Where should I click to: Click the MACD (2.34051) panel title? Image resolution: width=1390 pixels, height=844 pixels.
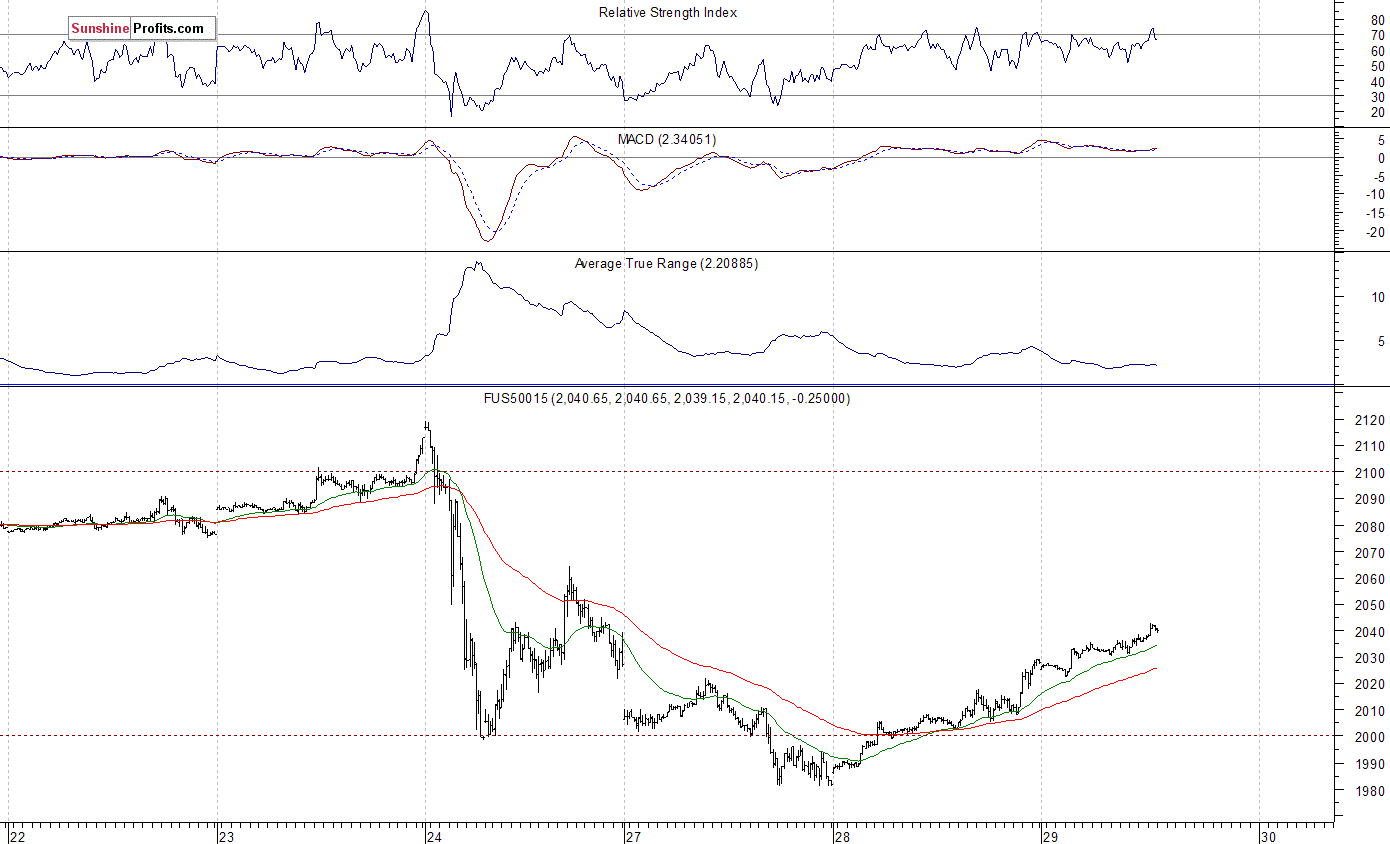667,139
